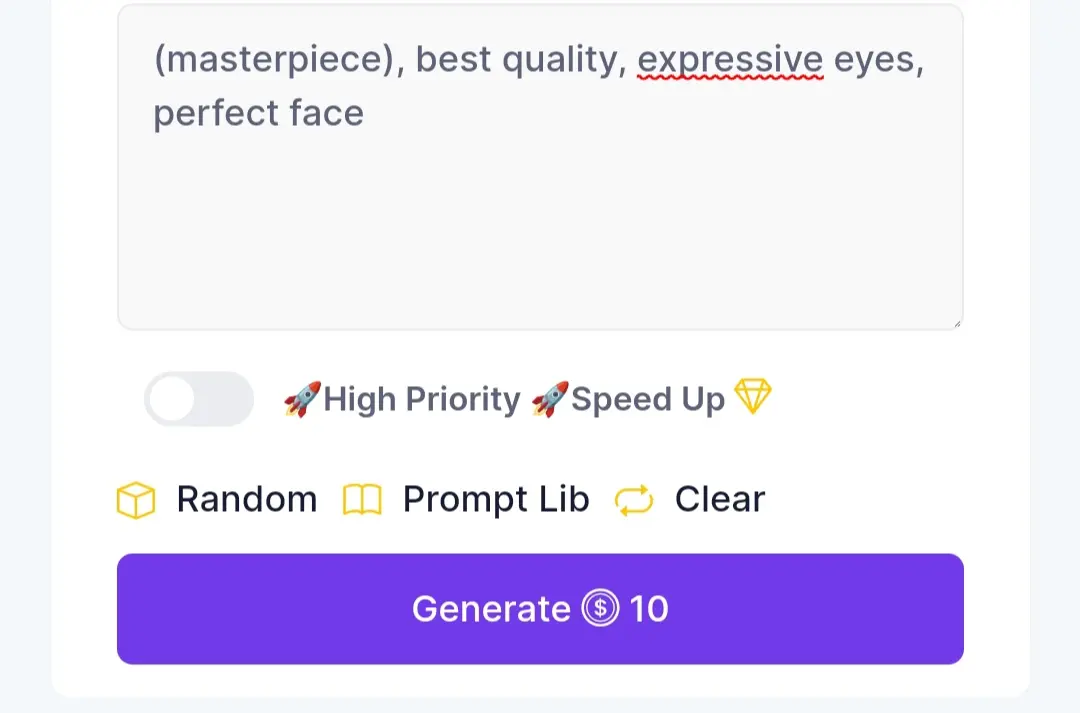
Task: Click the Random cube icon
Action: tap(136, 499)
